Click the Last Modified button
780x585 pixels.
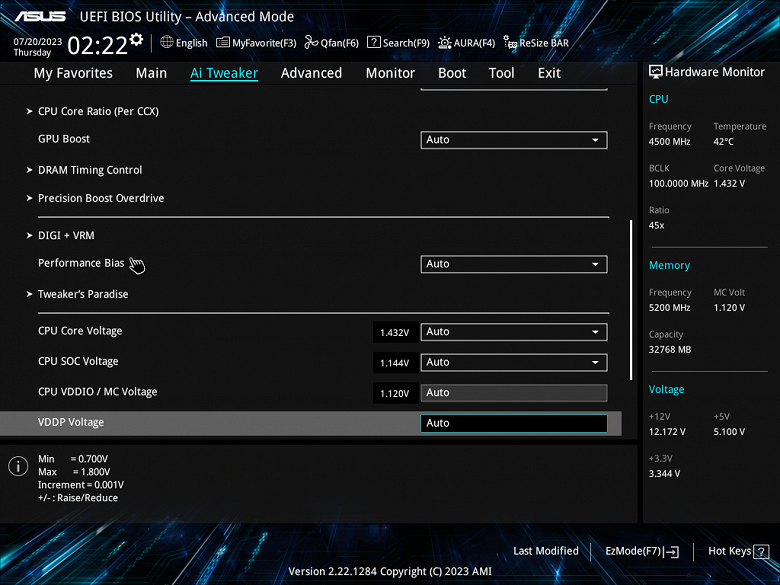[546, 551]
